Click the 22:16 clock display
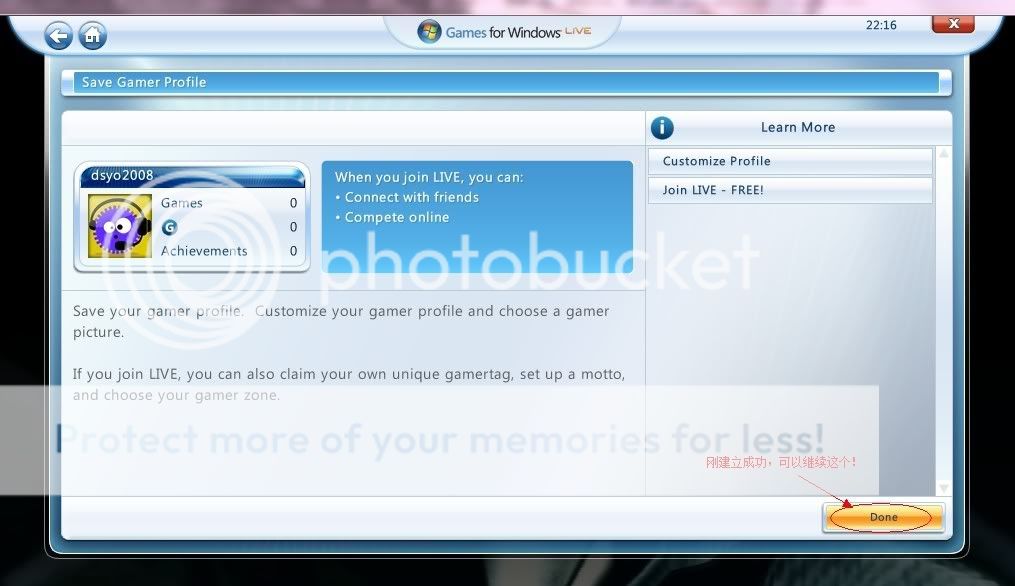The width and height of the screenshot is (1015, 586). coord(881,26)
